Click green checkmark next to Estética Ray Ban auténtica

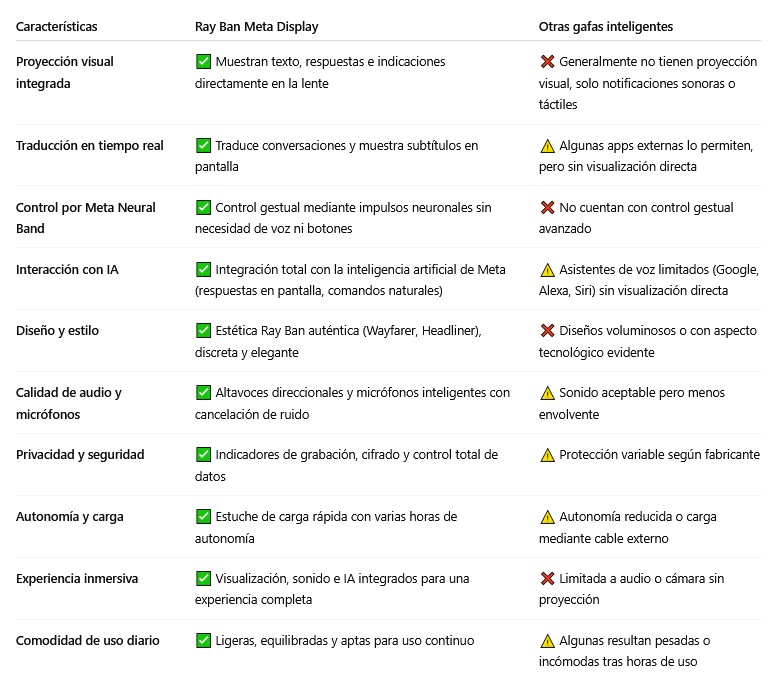[203, 330]
